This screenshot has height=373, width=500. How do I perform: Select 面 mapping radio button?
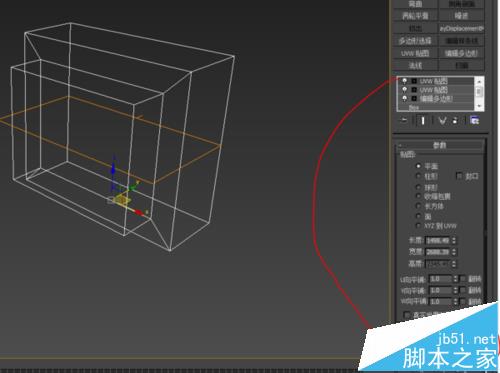tap(418, 216)
